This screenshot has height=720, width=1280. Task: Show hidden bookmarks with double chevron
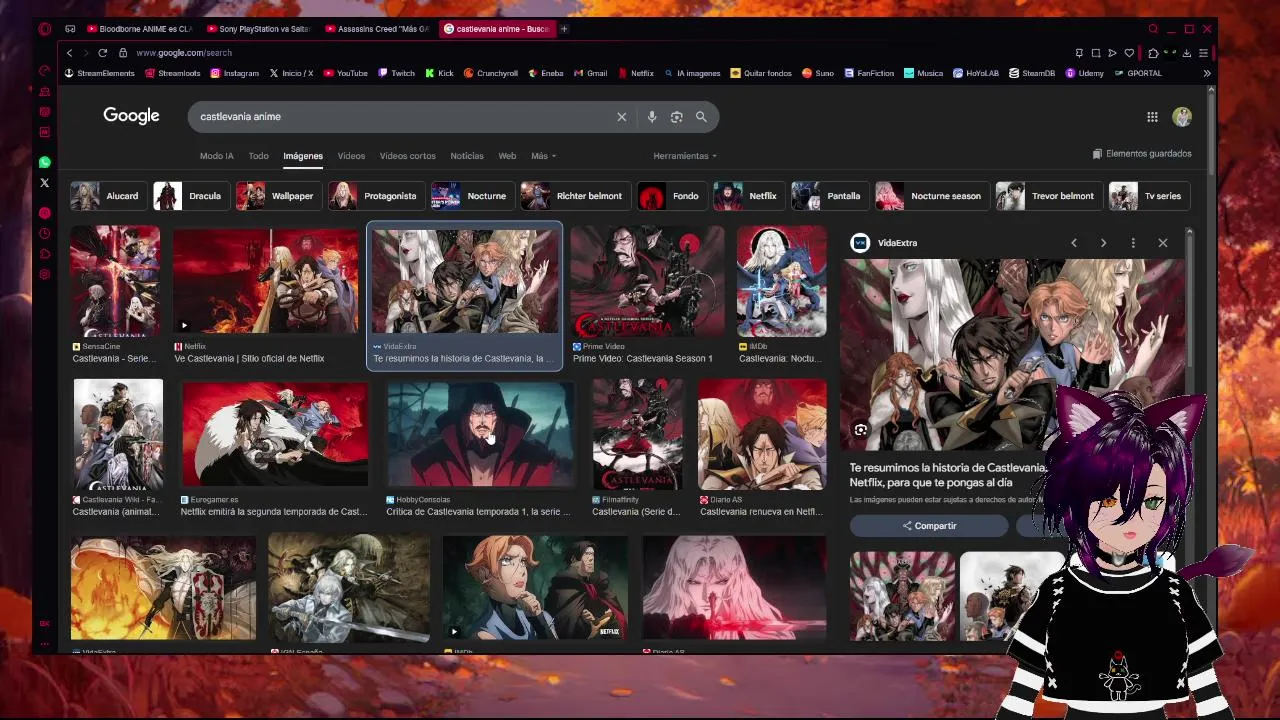pyautogui.click(x=1206, y=73)
